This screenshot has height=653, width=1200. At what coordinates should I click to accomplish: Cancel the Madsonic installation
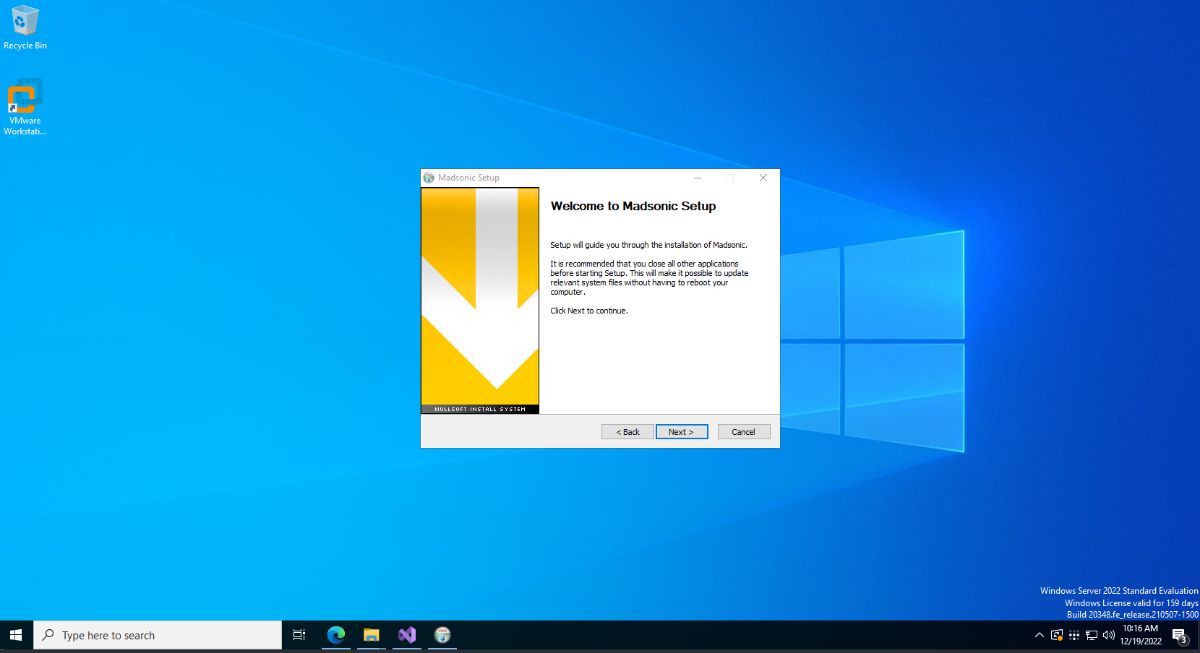pyautogui.click(x=743, y=431)
